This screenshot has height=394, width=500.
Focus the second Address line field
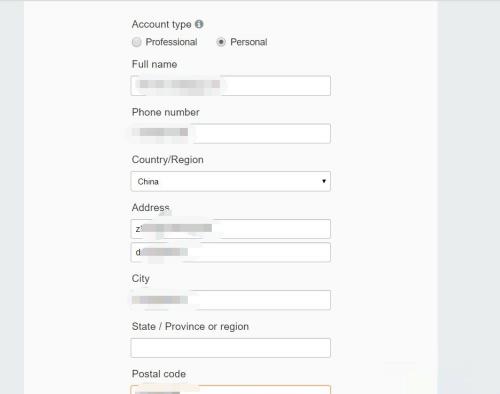click(x=231, y=252)
